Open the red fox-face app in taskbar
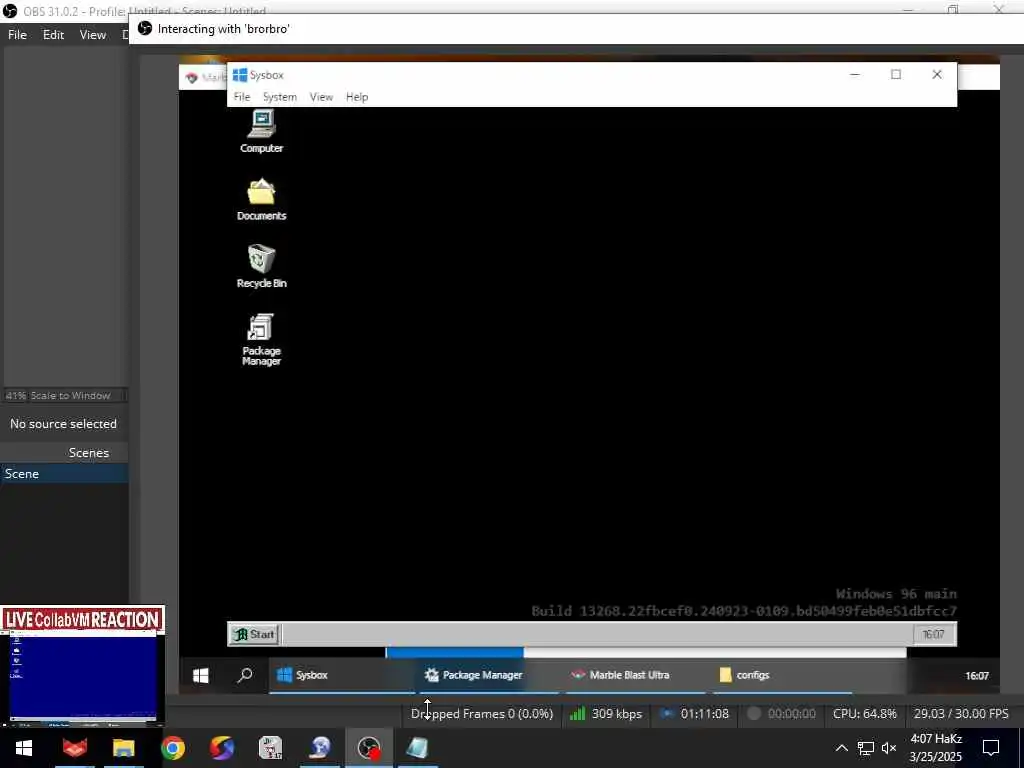 [x=74, y=748]
